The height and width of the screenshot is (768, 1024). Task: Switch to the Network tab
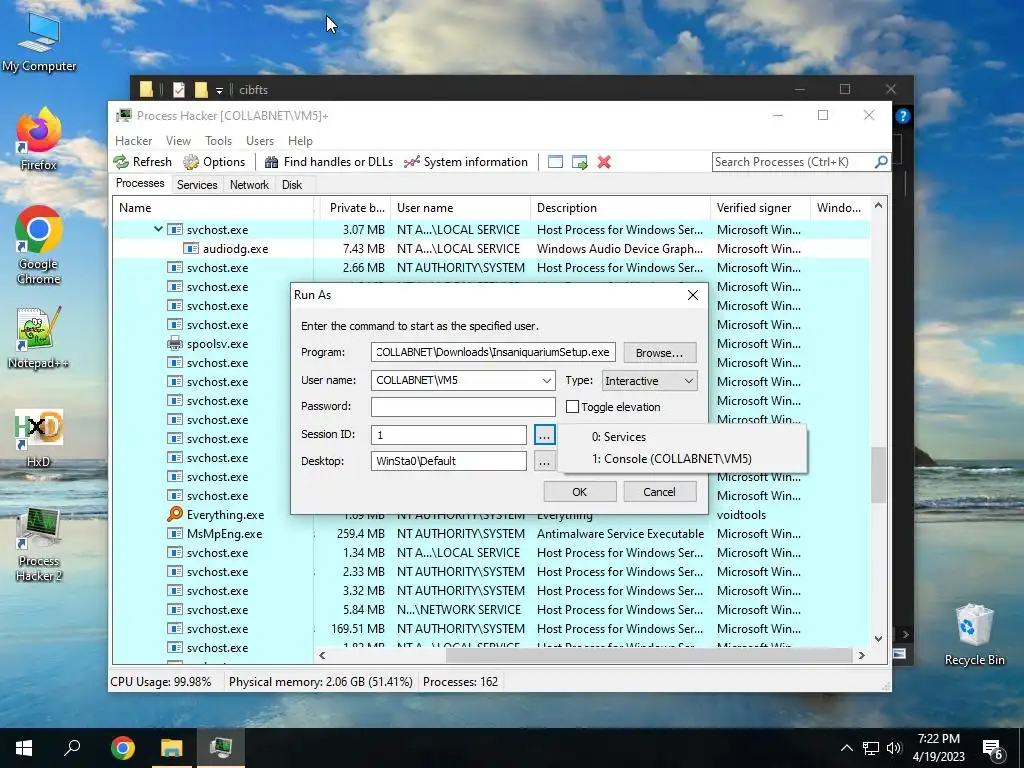coord(249,185)
